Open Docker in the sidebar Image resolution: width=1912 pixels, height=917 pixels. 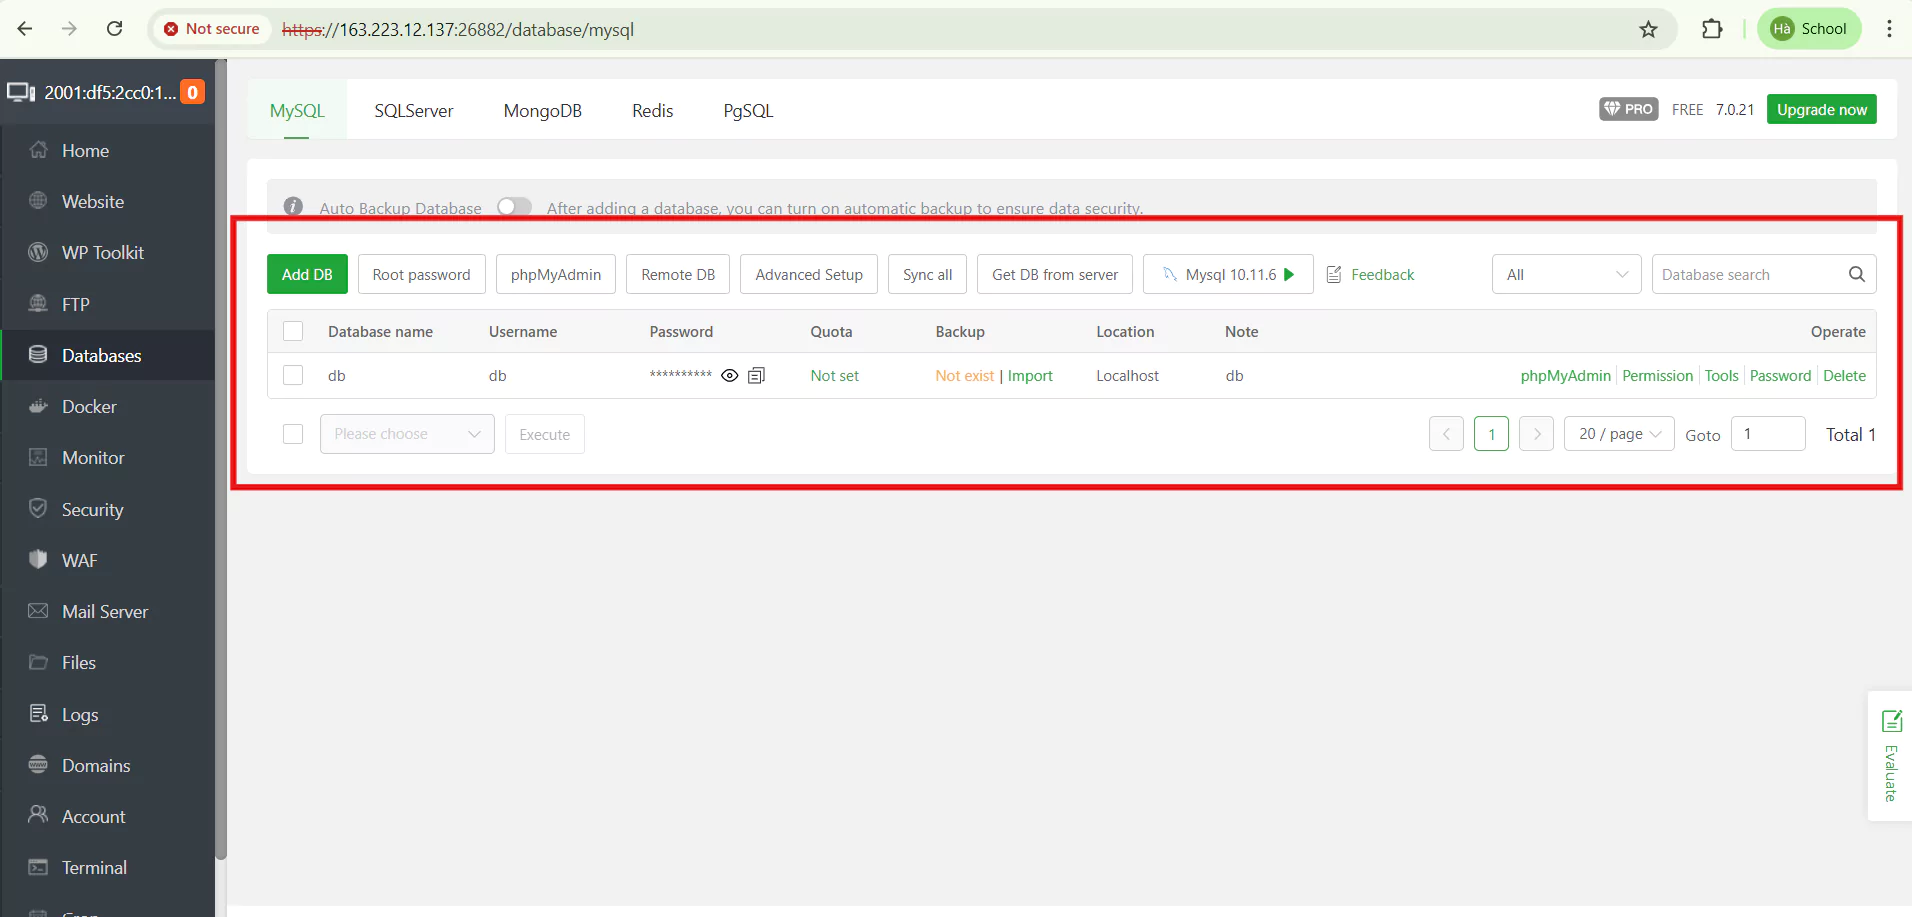108,407
